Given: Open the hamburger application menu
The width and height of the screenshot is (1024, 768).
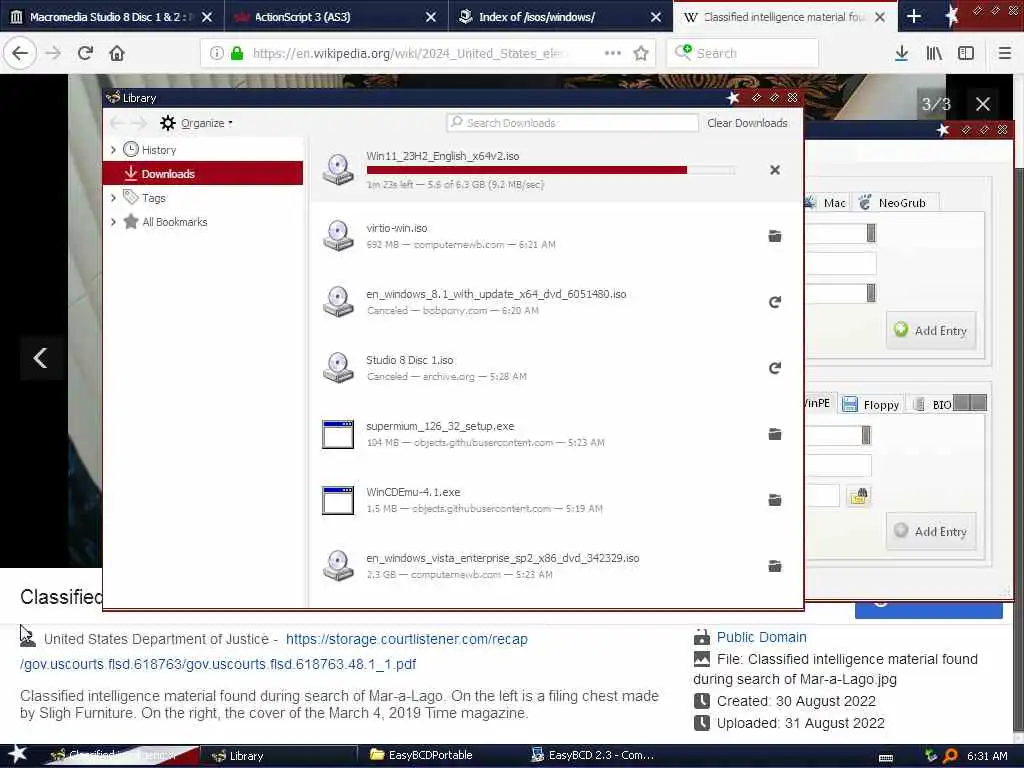Looking at the screenshot, I should coord(1004,53).
